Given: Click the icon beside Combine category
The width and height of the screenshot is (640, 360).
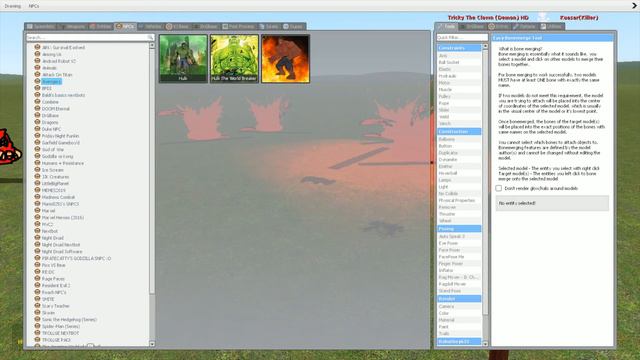Looking at the screenshot, I should [x=38, y=102].
